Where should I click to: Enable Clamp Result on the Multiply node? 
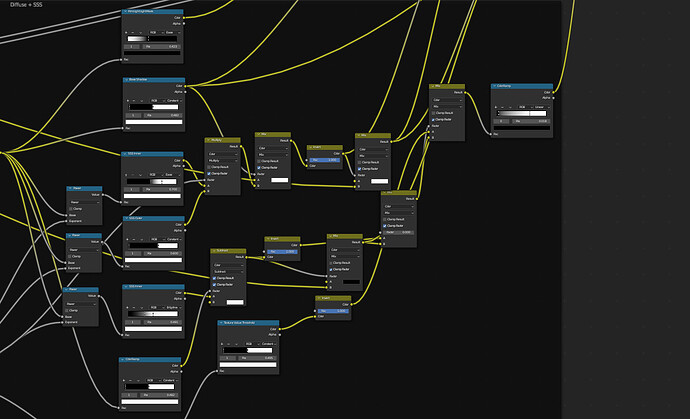click(x=209, y=167)
